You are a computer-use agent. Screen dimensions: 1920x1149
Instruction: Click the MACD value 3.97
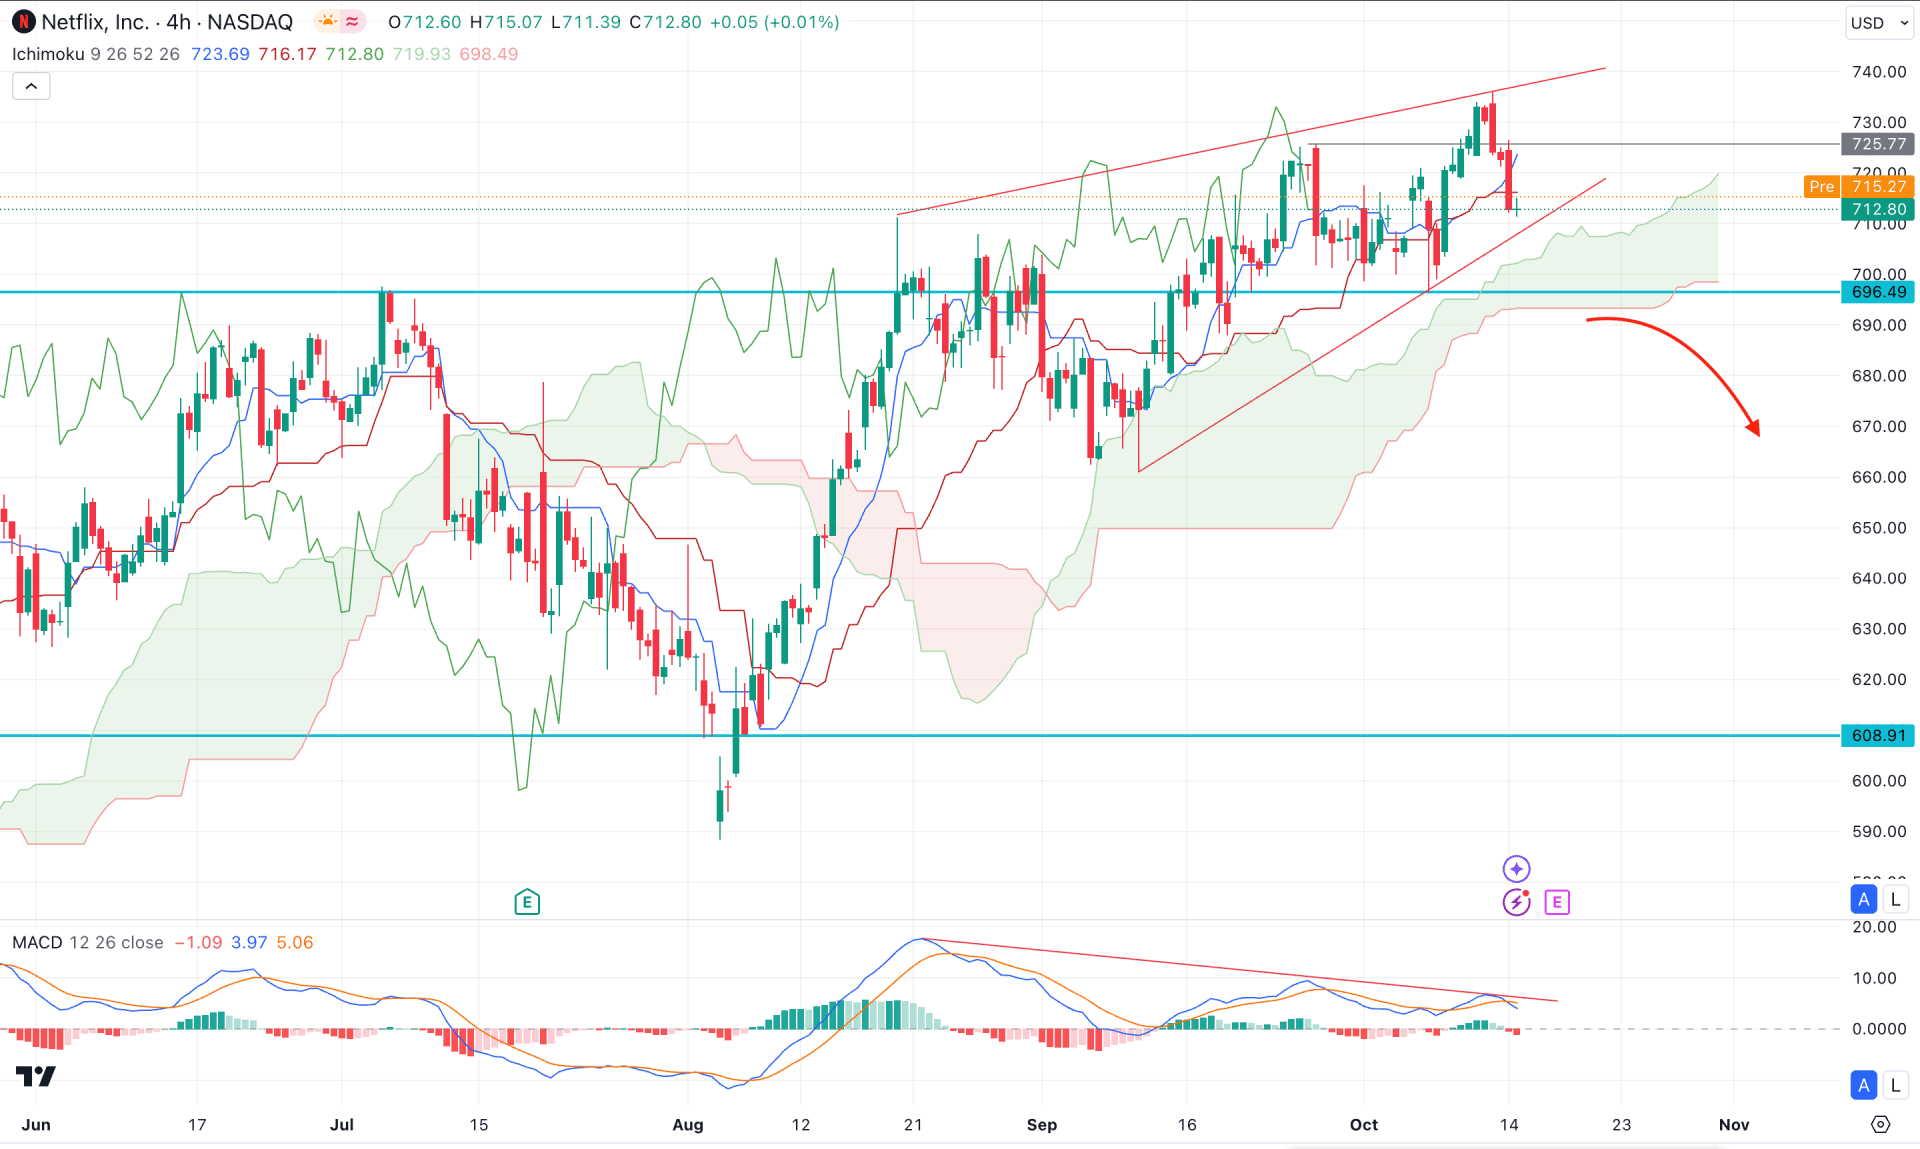(x=249, y=942)
